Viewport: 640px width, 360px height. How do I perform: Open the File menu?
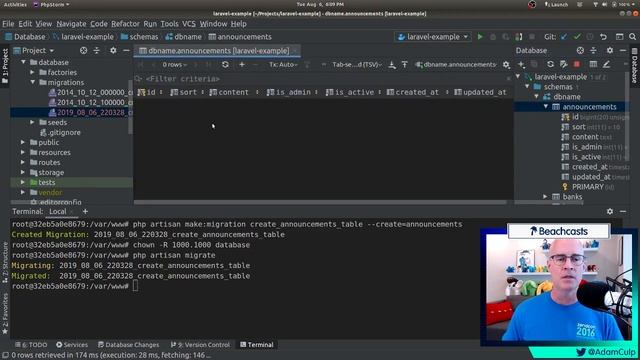(x=8, y=24)
